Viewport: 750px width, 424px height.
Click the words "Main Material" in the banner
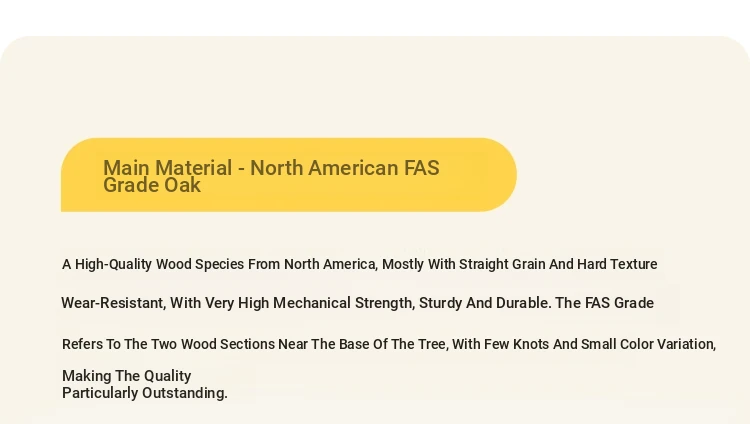click(x=167, y=168)
